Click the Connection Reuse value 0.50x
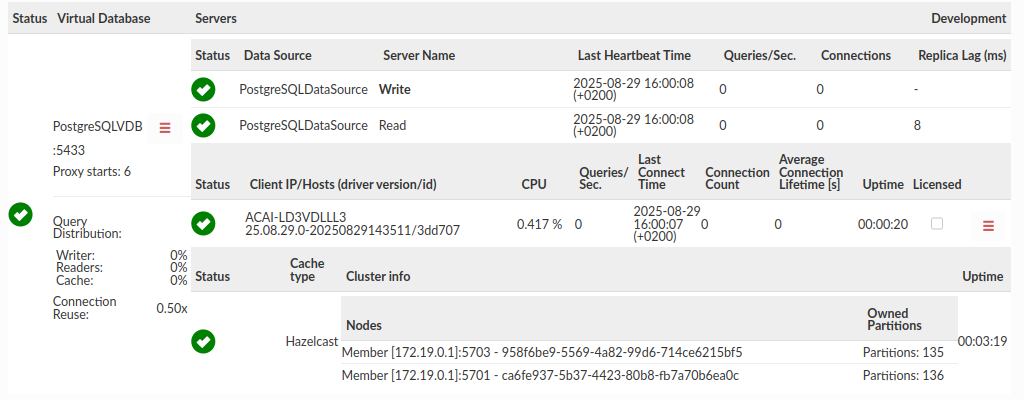 point(171,308)
